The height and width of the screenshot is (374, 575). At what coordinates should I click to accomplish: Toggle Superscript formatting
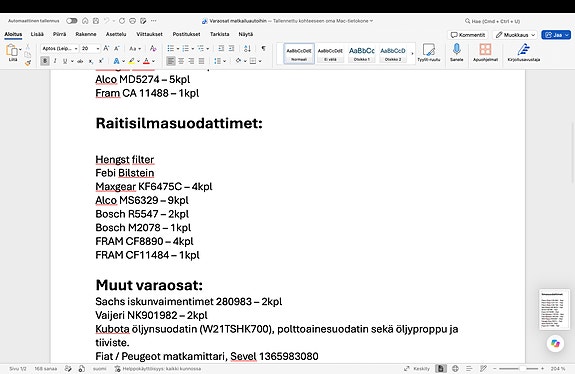pos(101,61)
